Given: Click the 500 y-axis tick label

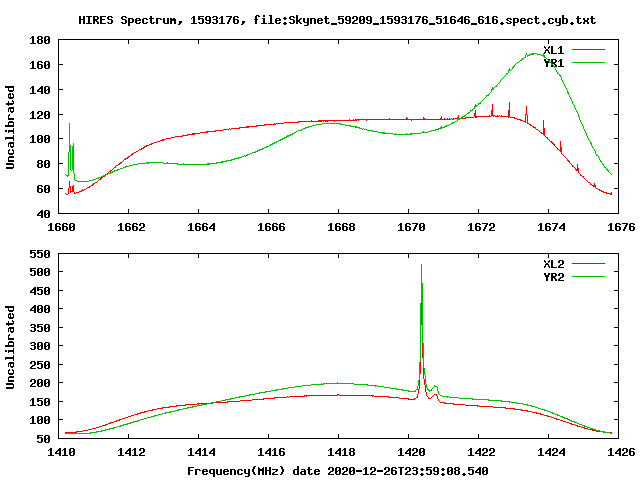Looking at the screenshot, I should click(40, 272).
